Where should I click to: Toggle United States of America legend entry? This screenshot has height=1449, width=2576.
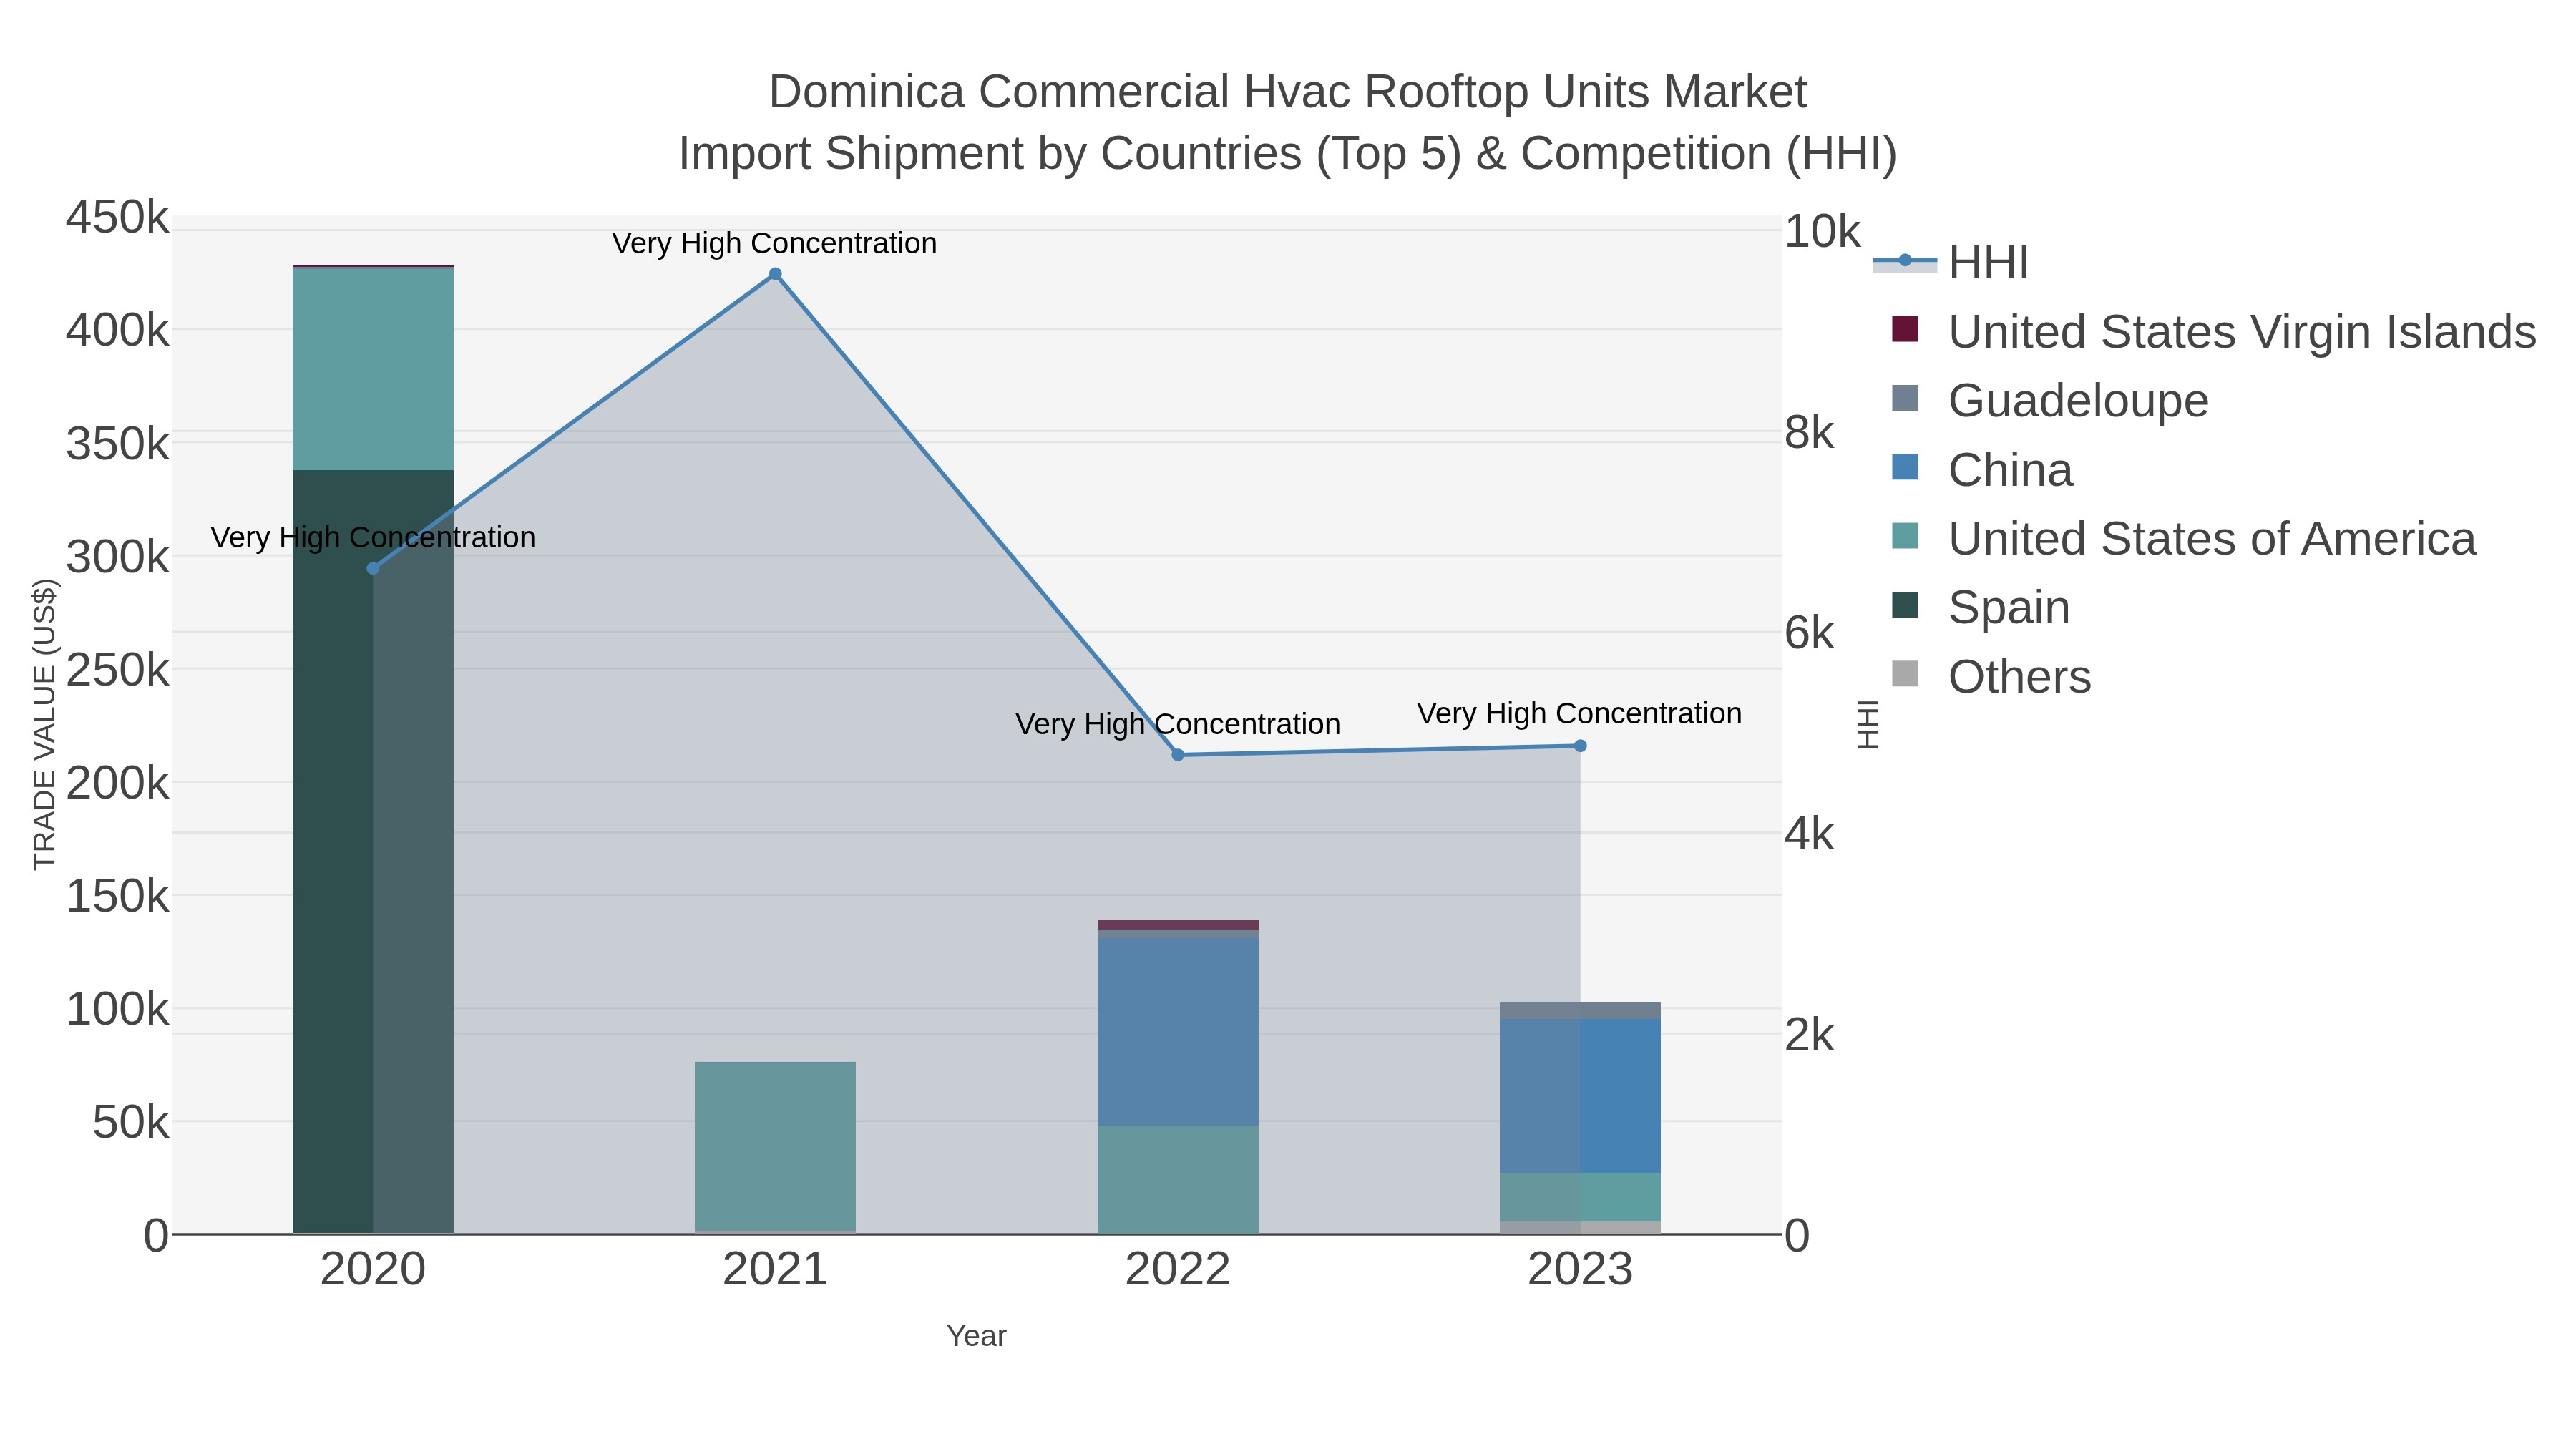pyautogui.click(x=2184, y=538)
